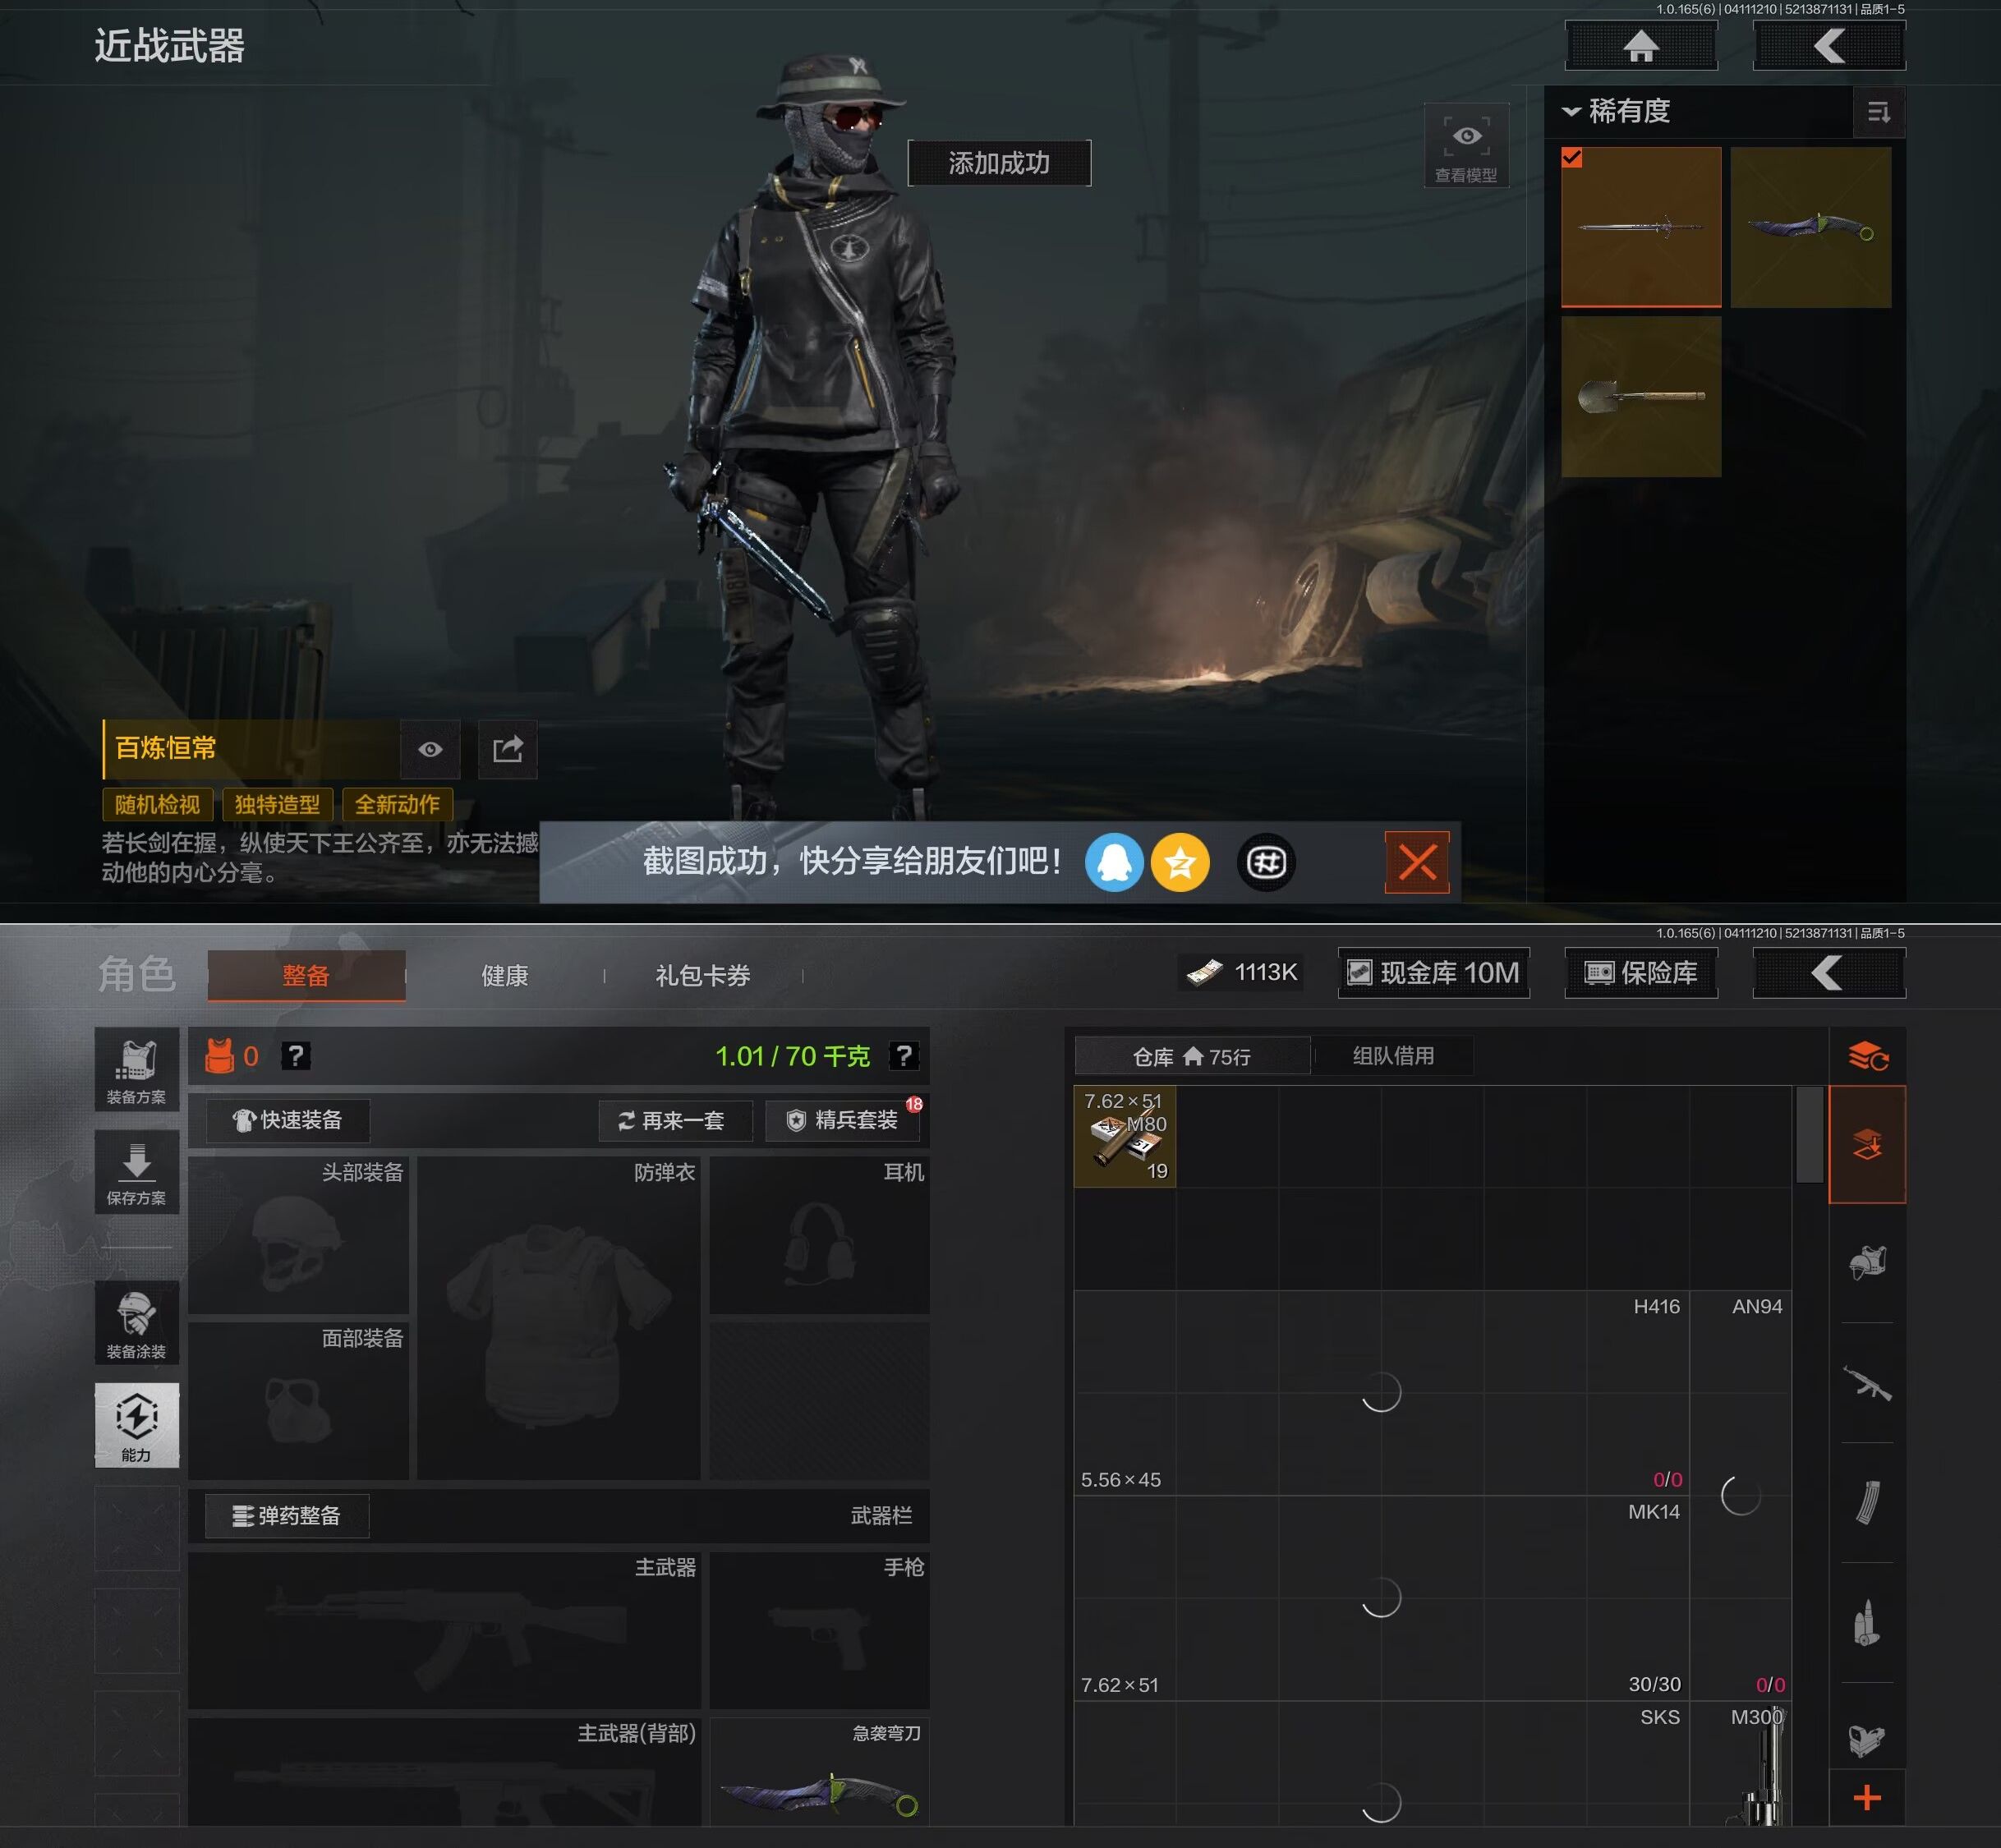Click the 弹药整备 button
Screen dimensions: 2001x1848
[287, 1515]
